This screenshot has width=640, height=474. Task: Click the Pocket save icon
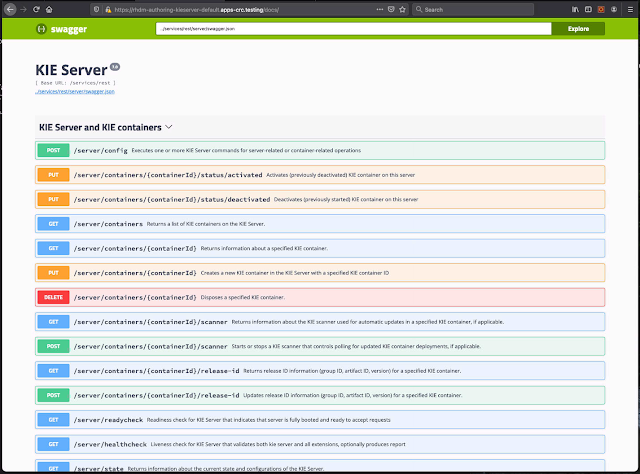(391, 9)
